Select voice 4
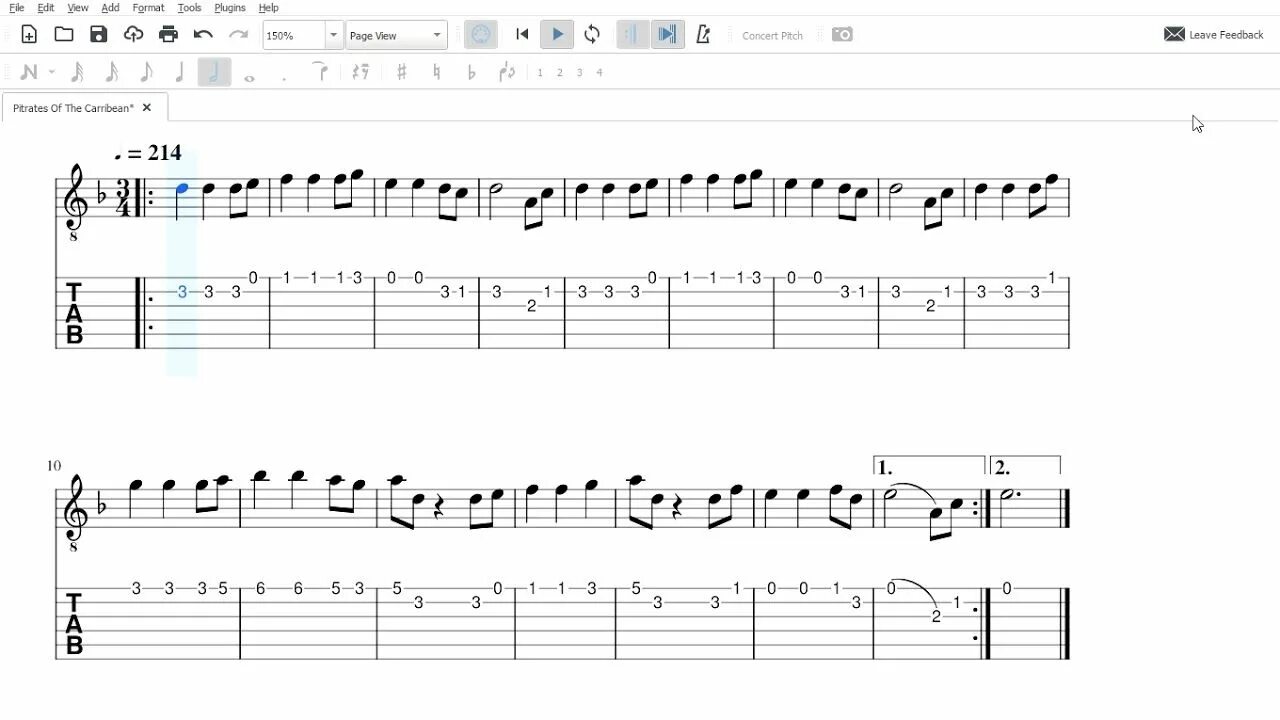The width and height of the screenshot is (1280, 720). pyautogui.click(x=600, y=72)
